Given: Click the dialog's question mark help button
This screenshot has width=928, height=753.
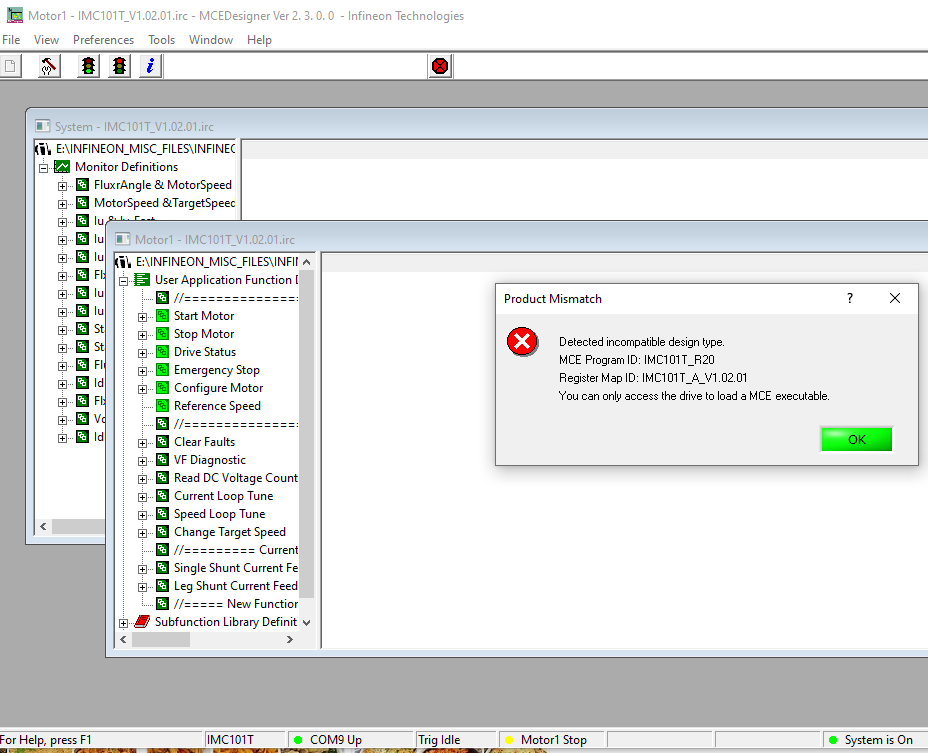Looking at the screenshot, I should (849, 298).
